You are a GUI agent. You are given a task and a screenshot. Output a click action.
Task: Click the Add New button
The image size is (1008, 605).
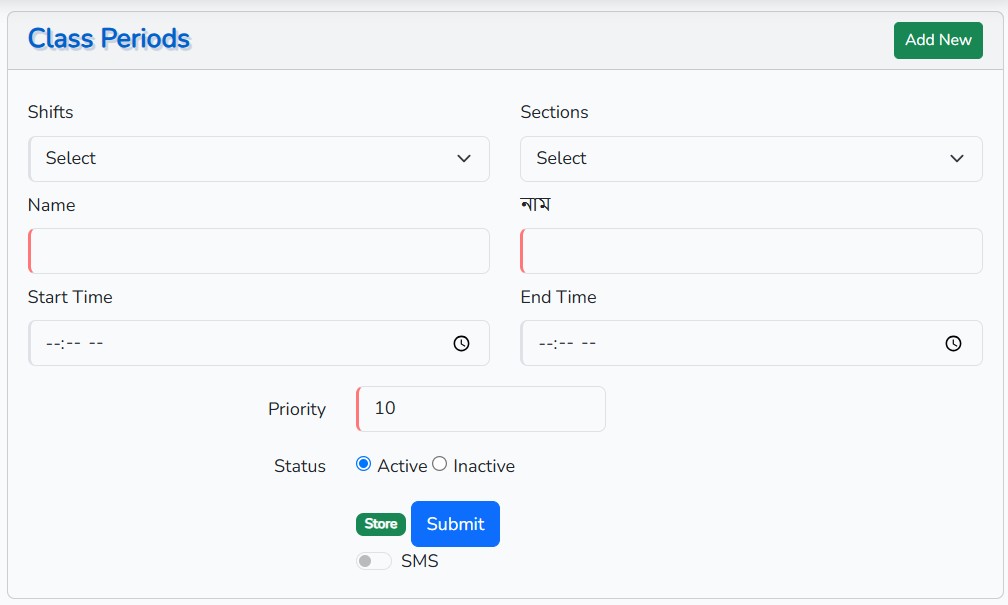click(x=938, y=40)
